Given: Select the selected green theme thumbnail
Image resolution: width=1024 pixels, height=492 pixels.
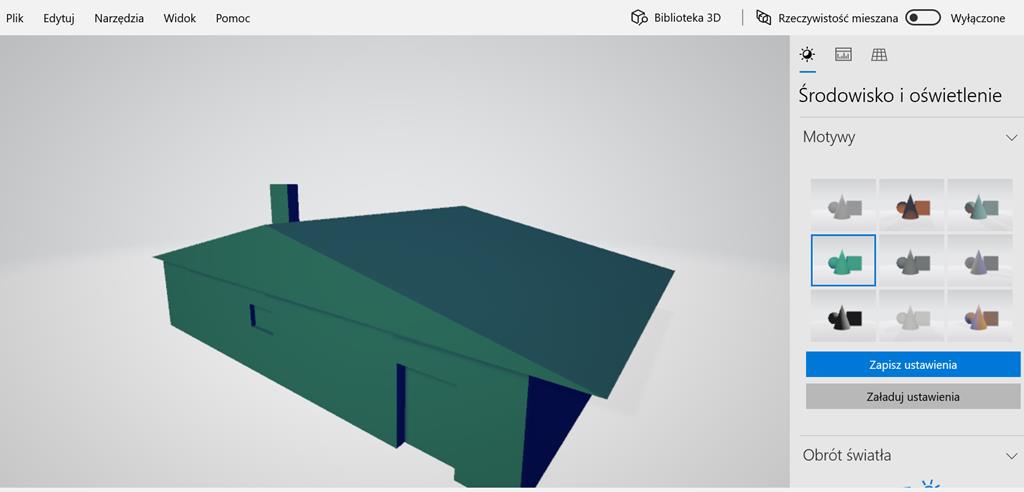Looking at the screenshot, I should (843, 260).
